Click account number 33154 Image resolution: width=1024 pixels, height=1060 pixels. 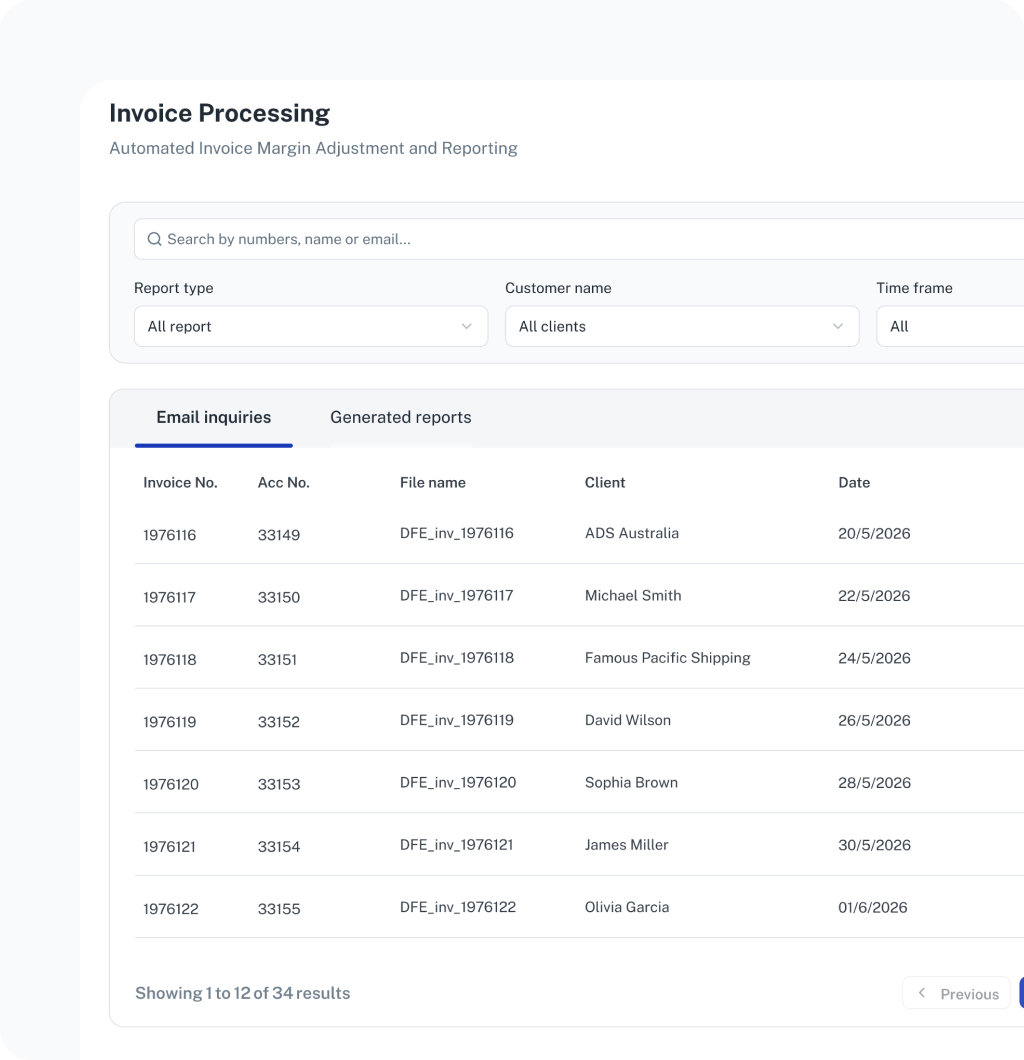(279, 846)
